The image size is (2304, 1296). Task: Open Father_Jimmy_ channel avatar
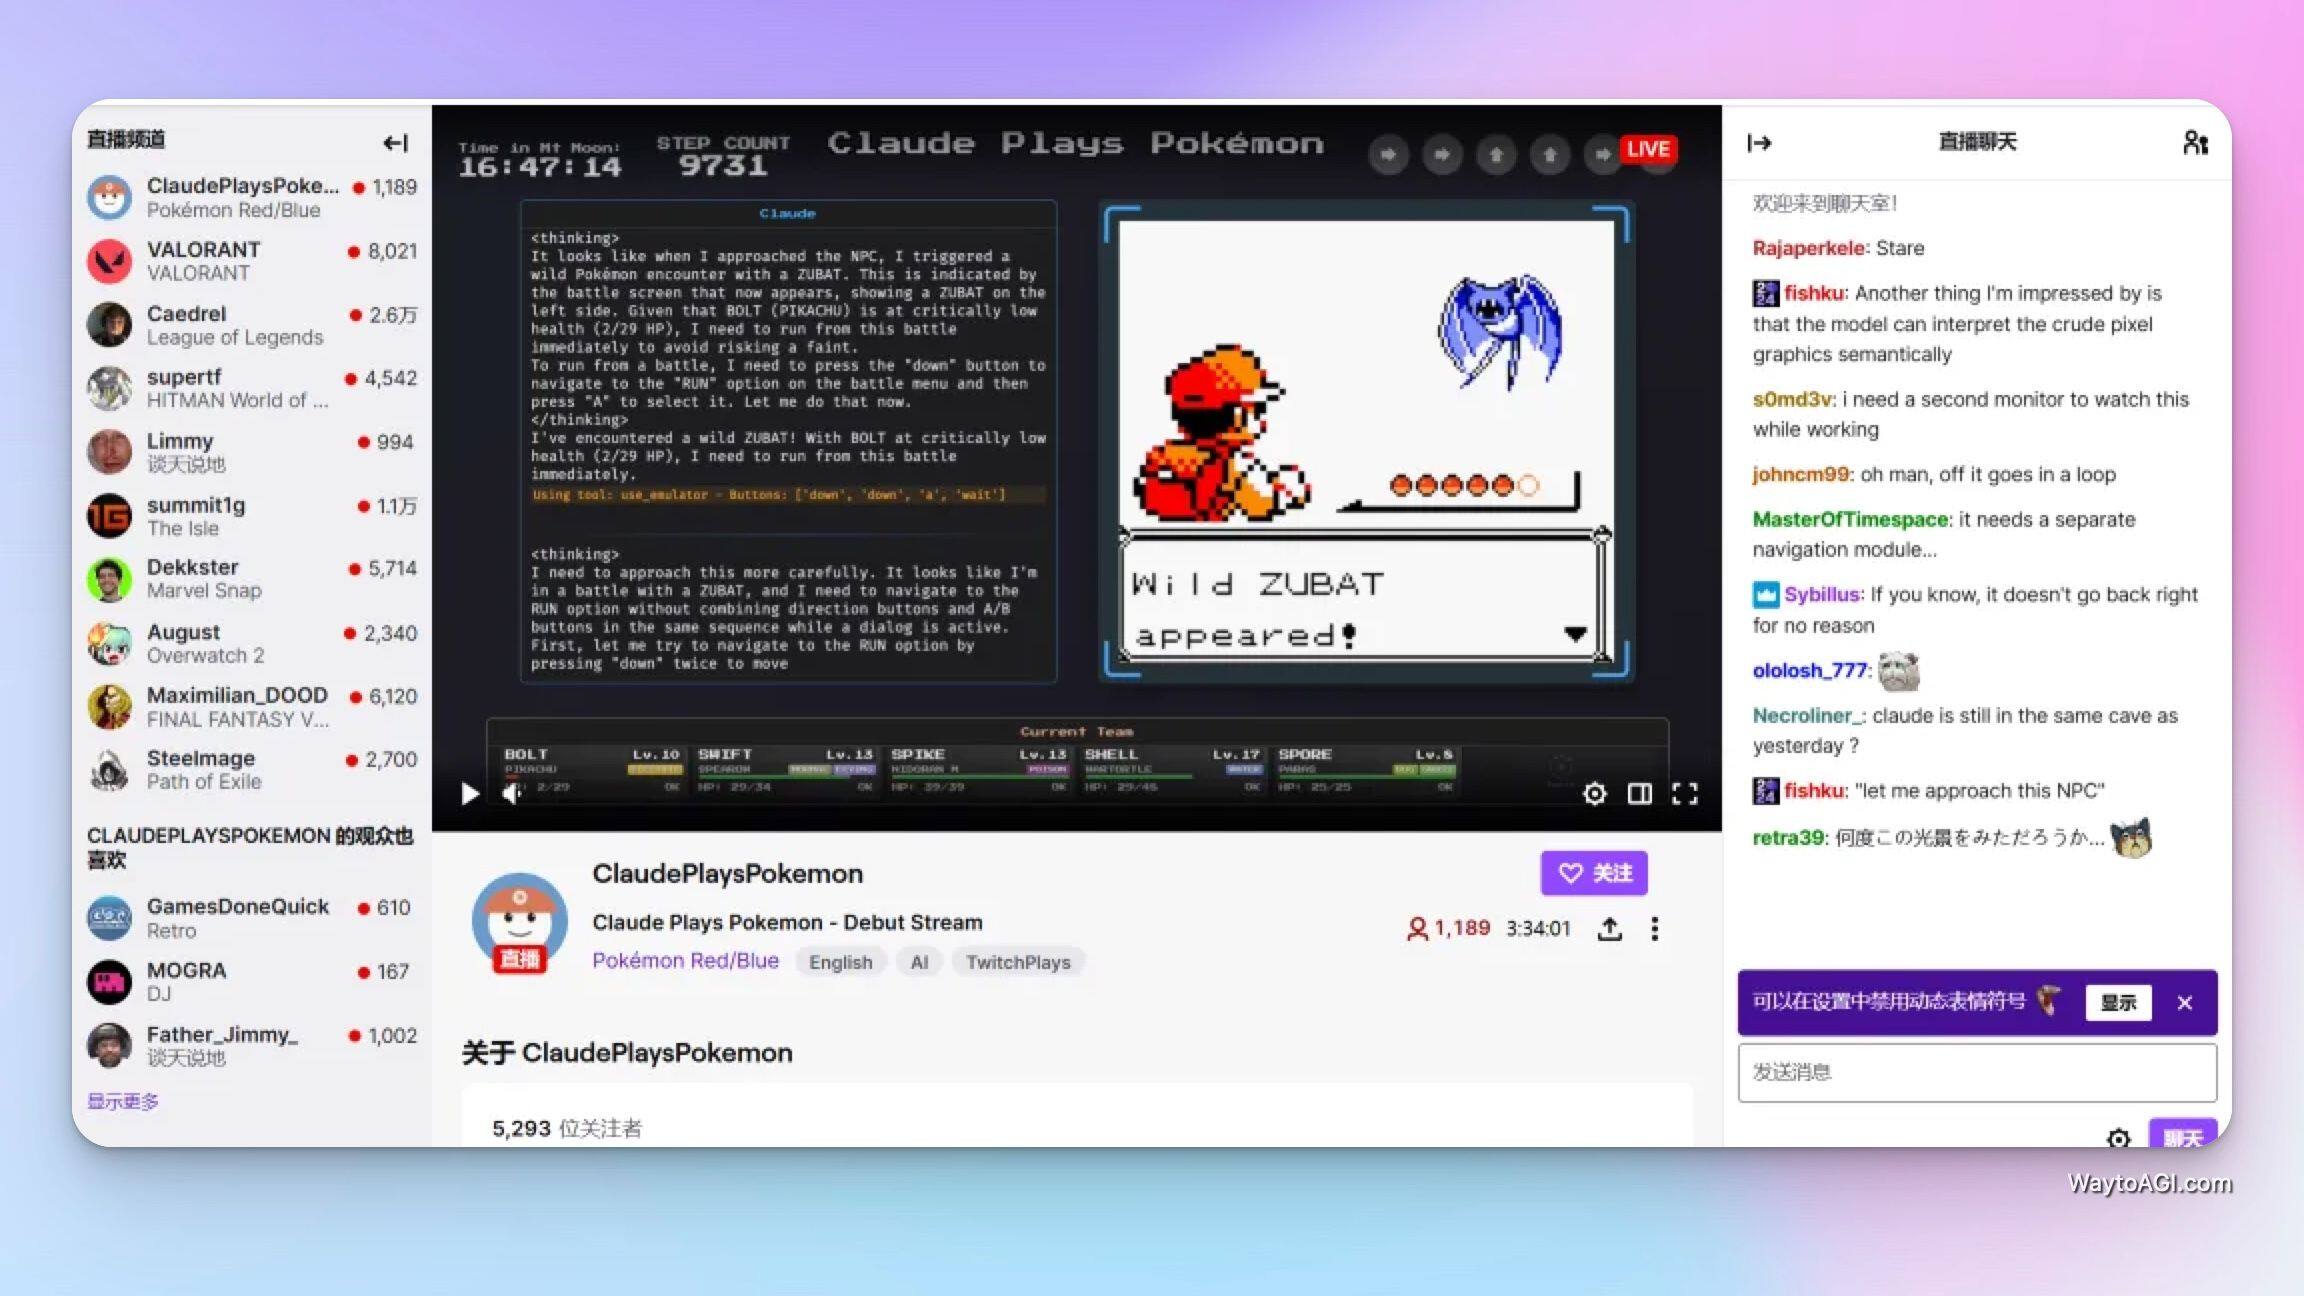coord(109,1046)
